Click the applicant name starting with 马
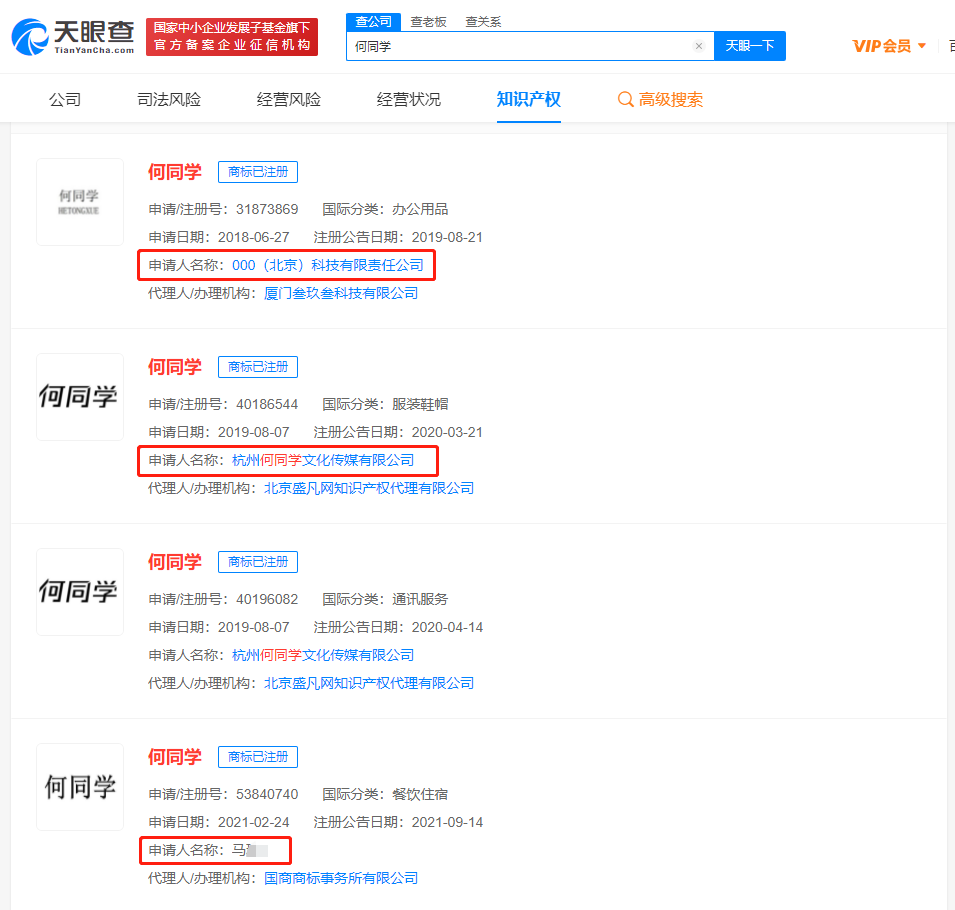This screenshot has height=910, width=955. coord(250,850)
